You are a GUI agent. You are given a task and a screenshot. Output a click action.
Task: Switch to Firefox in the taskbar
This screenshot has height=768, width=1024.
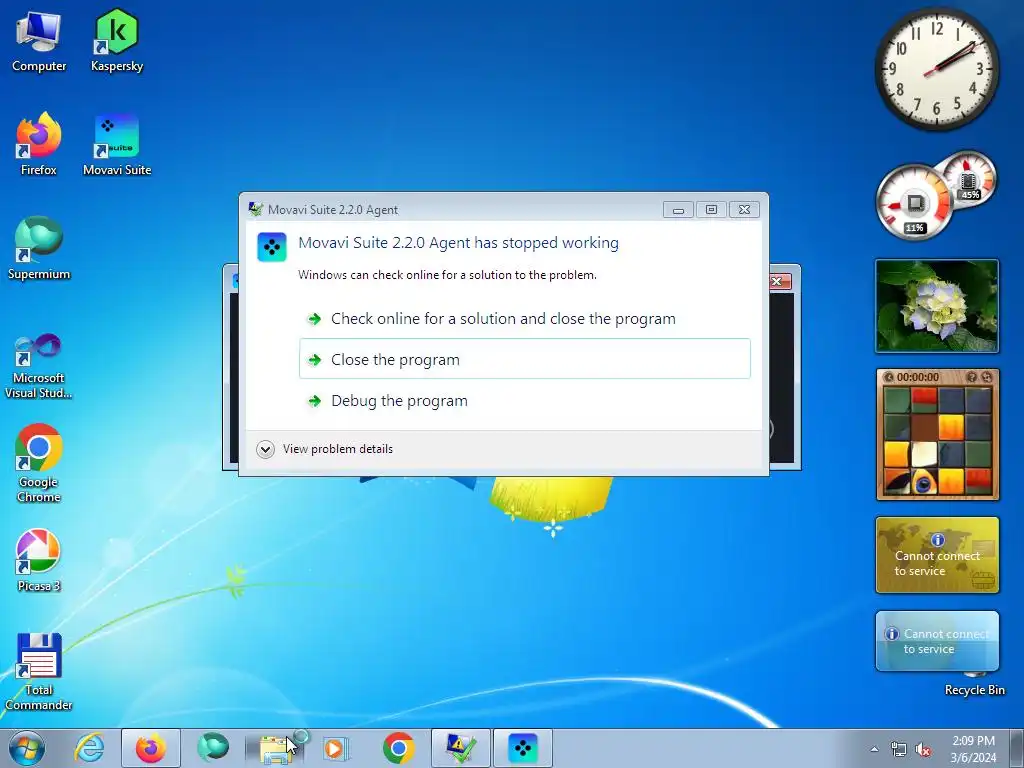coord(150,748)
